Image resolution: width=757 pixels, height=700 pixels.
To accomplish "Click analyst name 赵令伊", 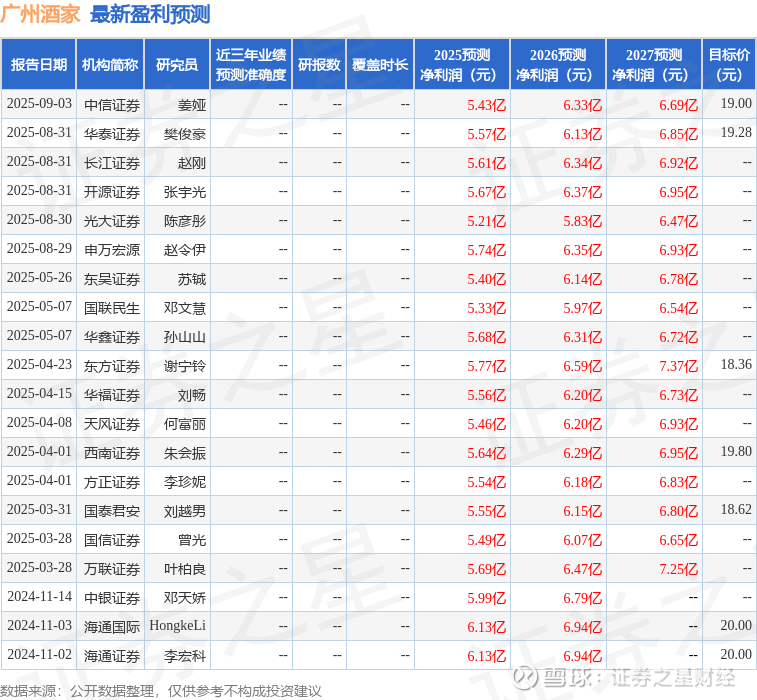I will pyautogui.click(x=185, y=250).
